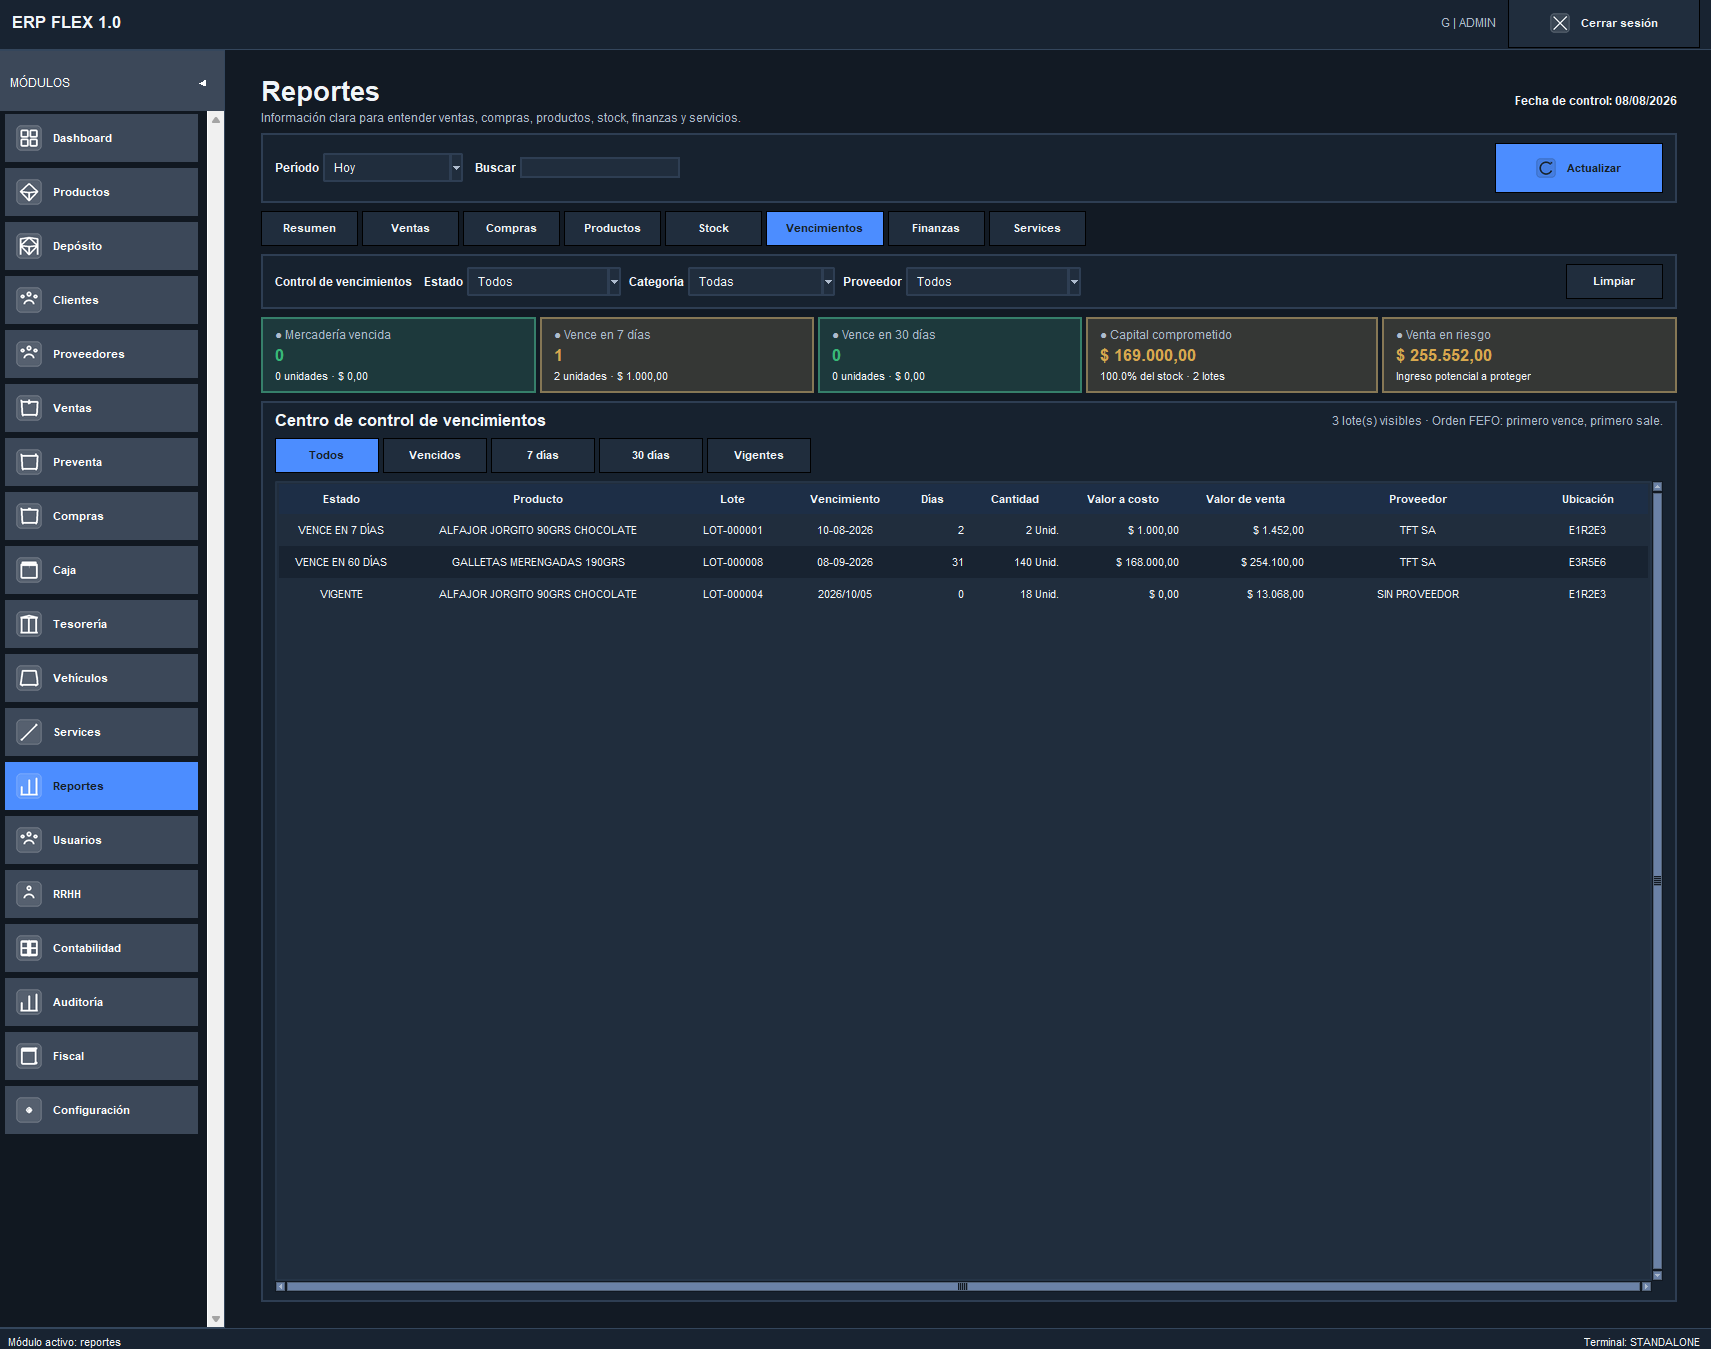Image resolution: width=1711 pixels, height=1349 pixels.
Task: Click the Reportes chart icon
Action: coord(29,786)
